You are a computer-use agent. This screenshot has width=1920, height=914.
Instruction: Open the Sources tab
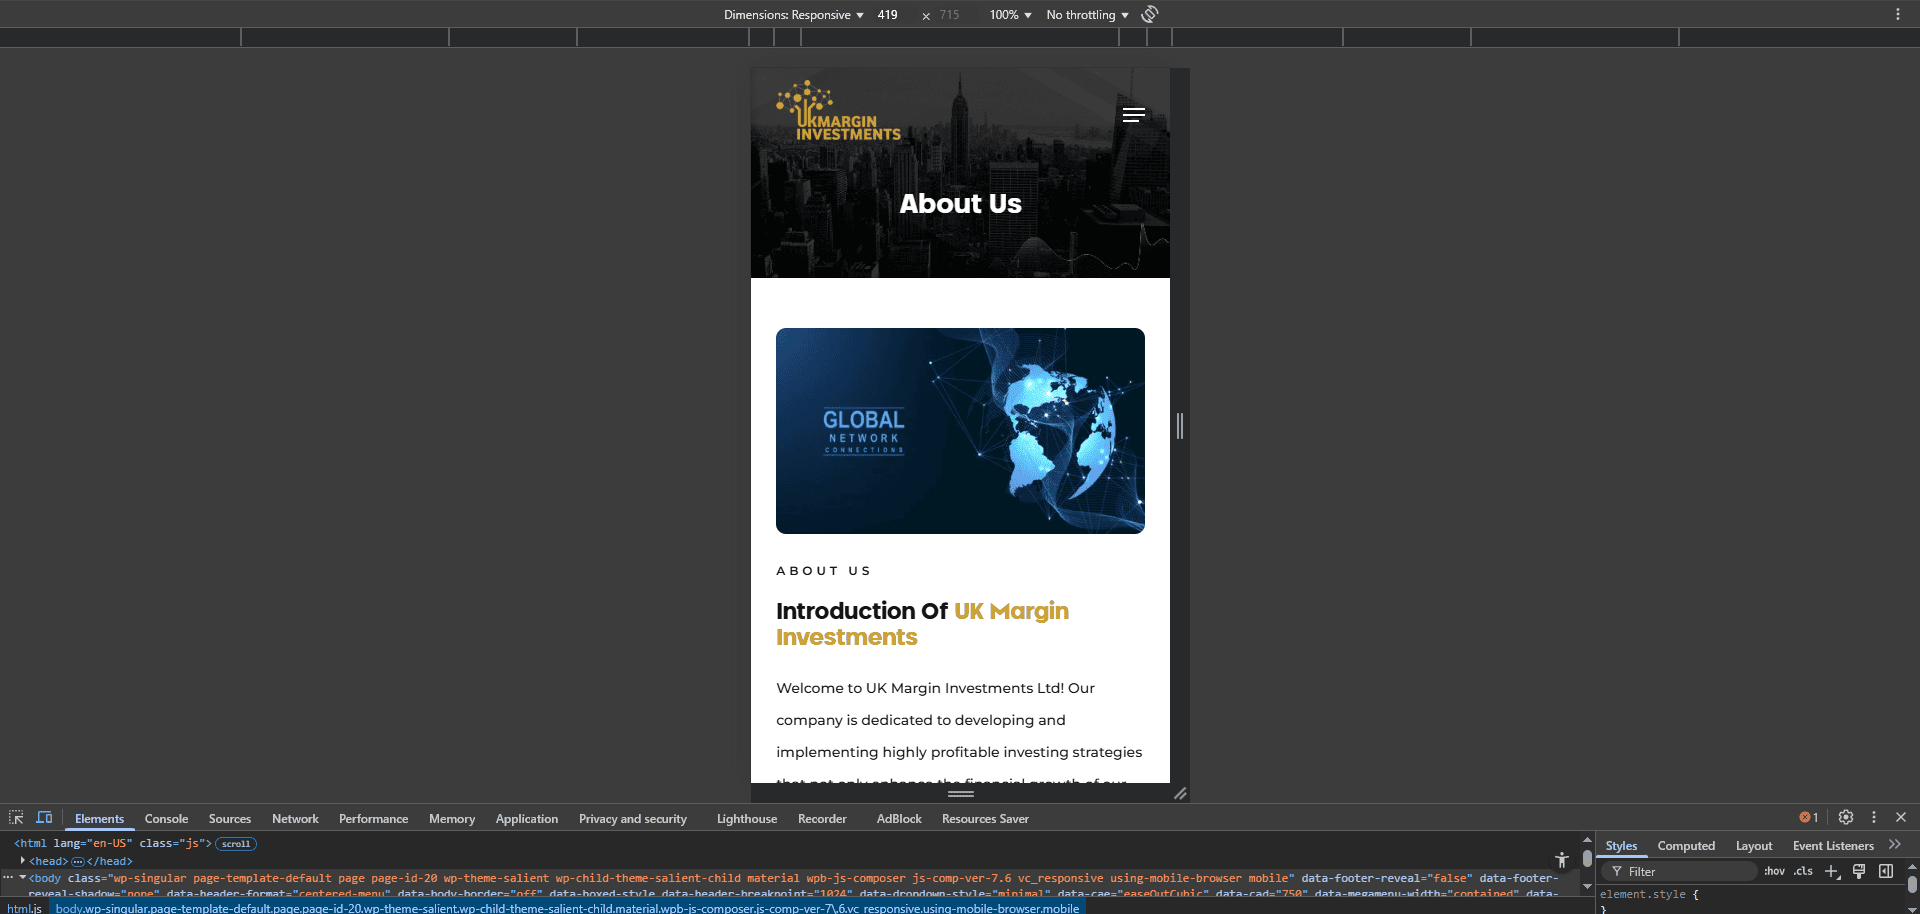pos(230,818)
